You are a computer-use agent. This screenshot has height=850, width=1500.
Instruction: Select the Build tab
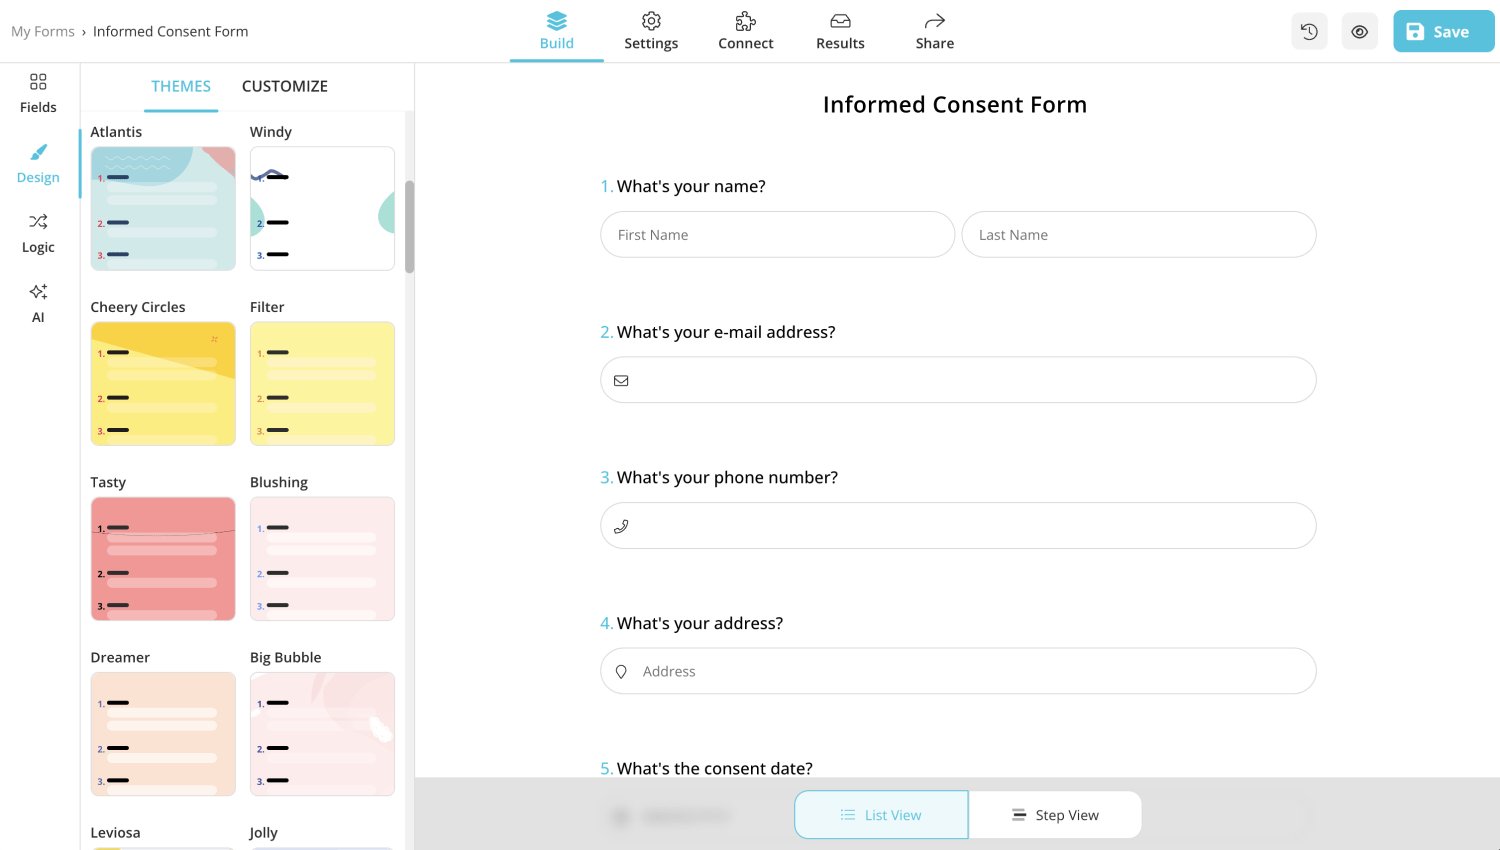point(556,31)
